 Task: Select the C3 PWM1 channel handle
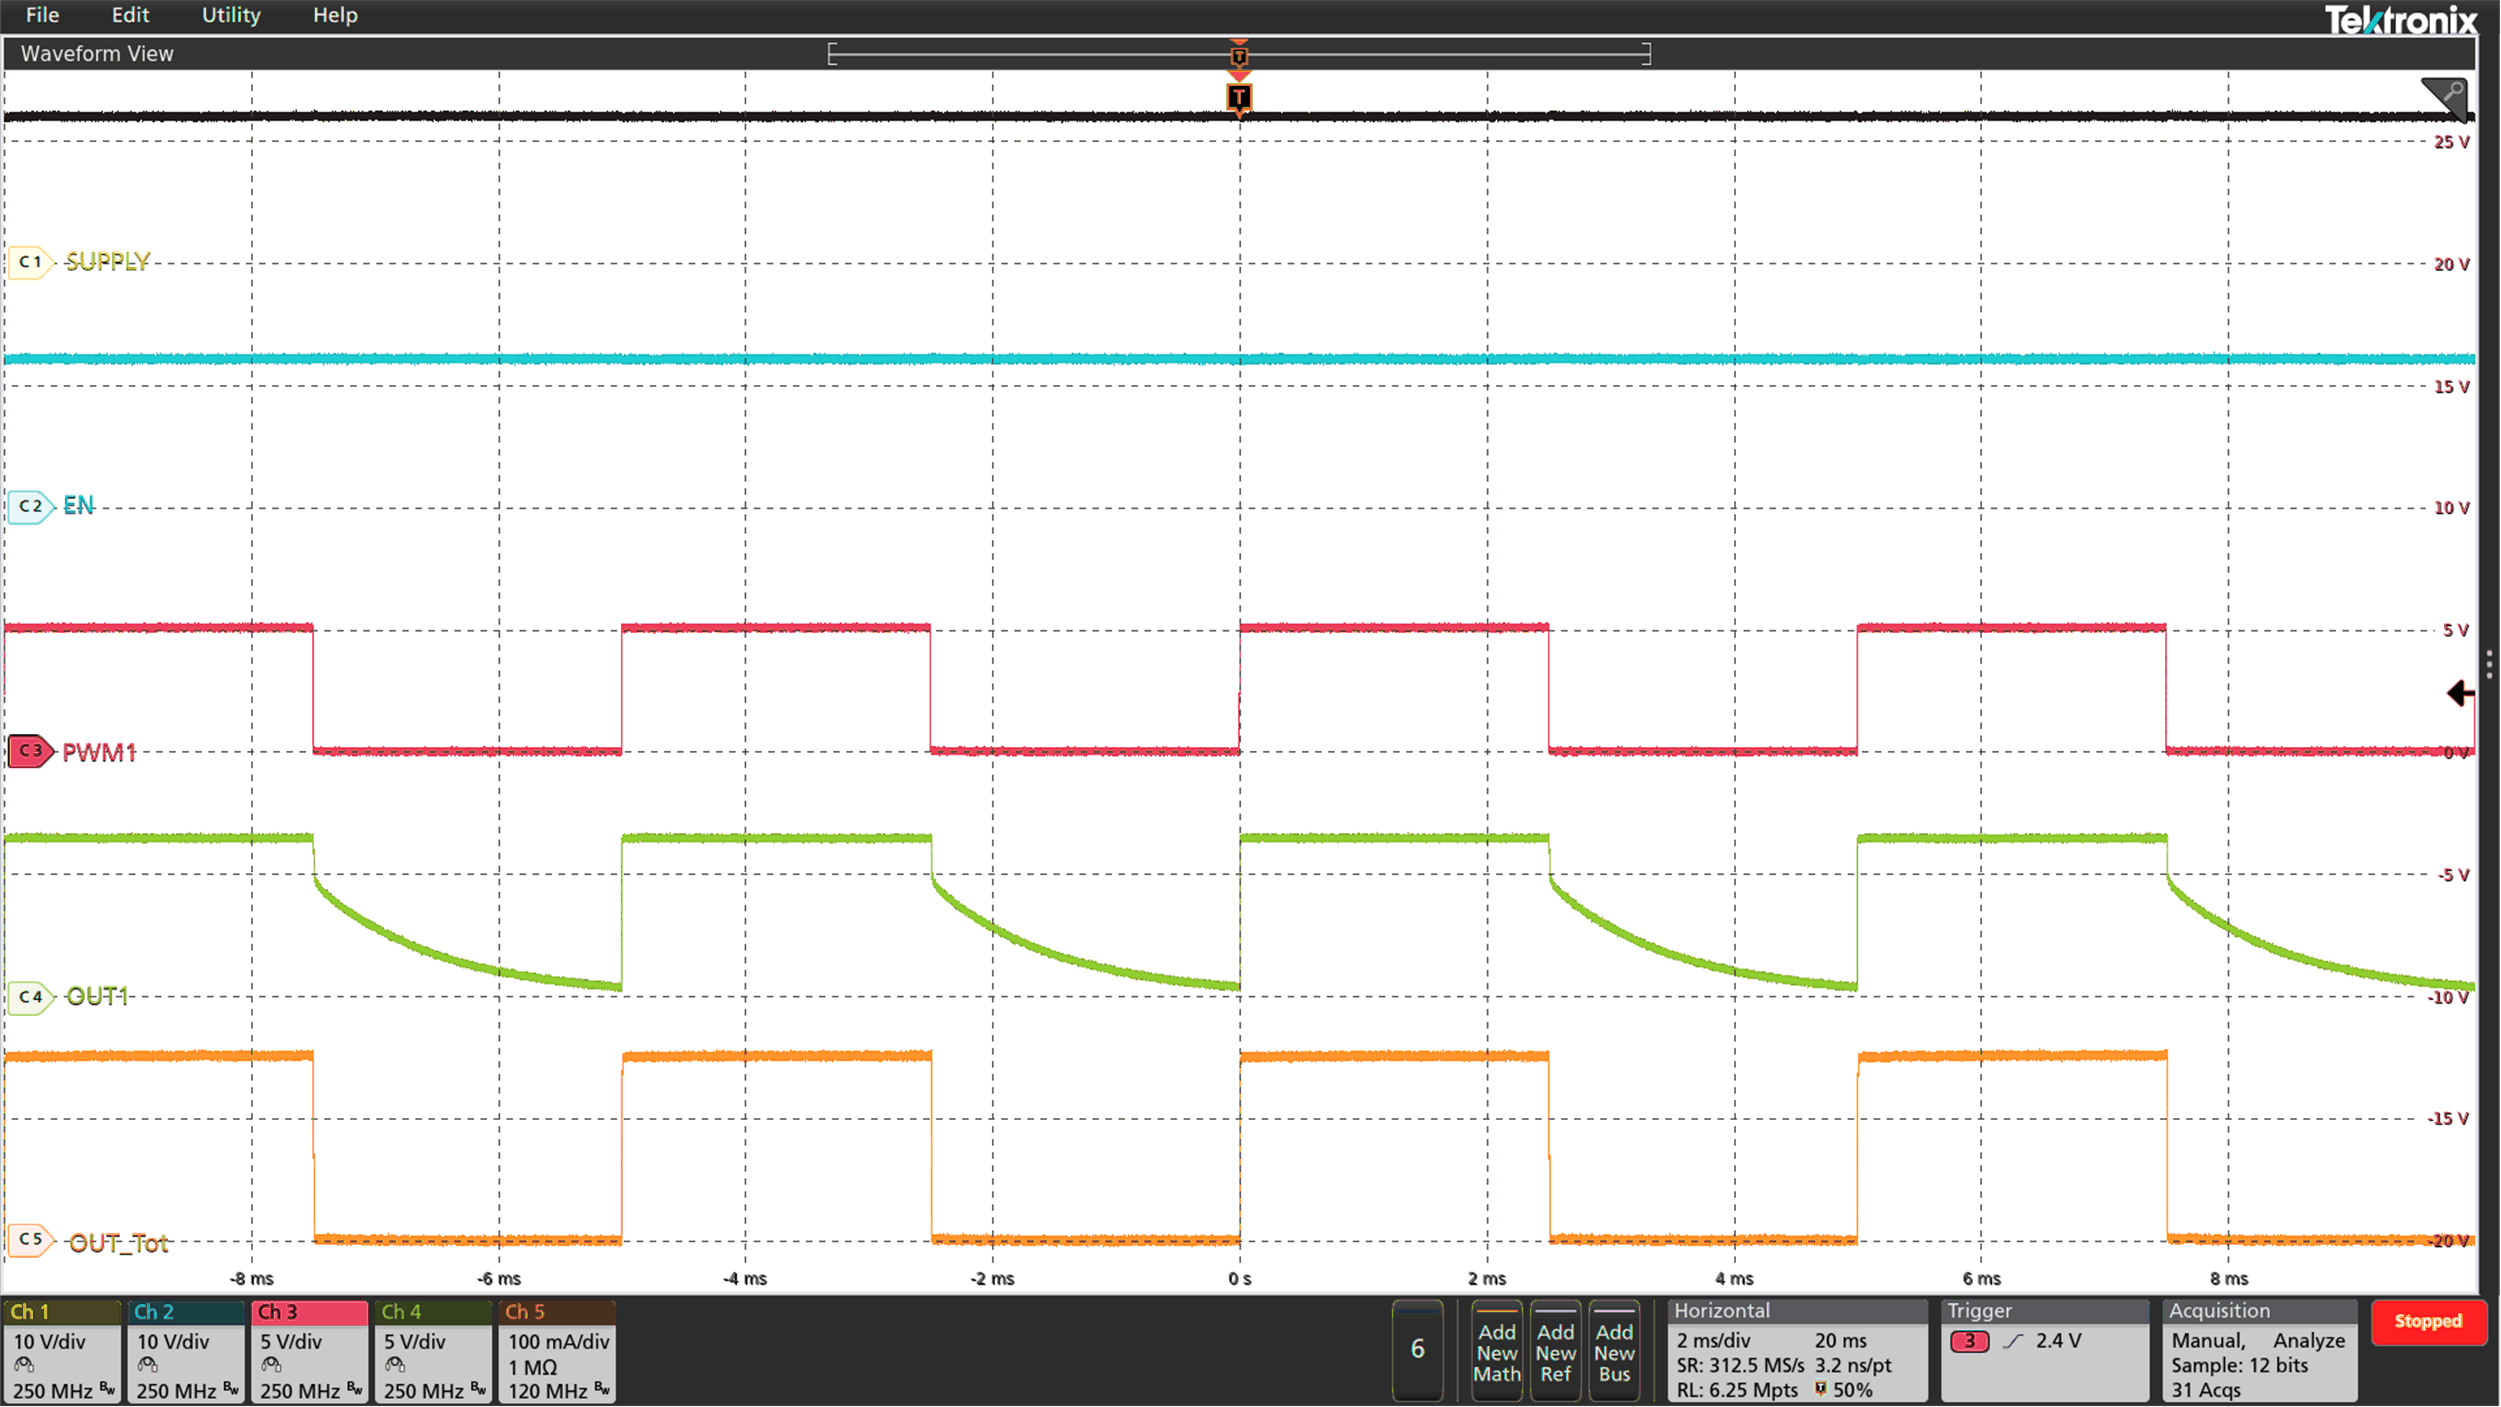click(x=31, y=752)
